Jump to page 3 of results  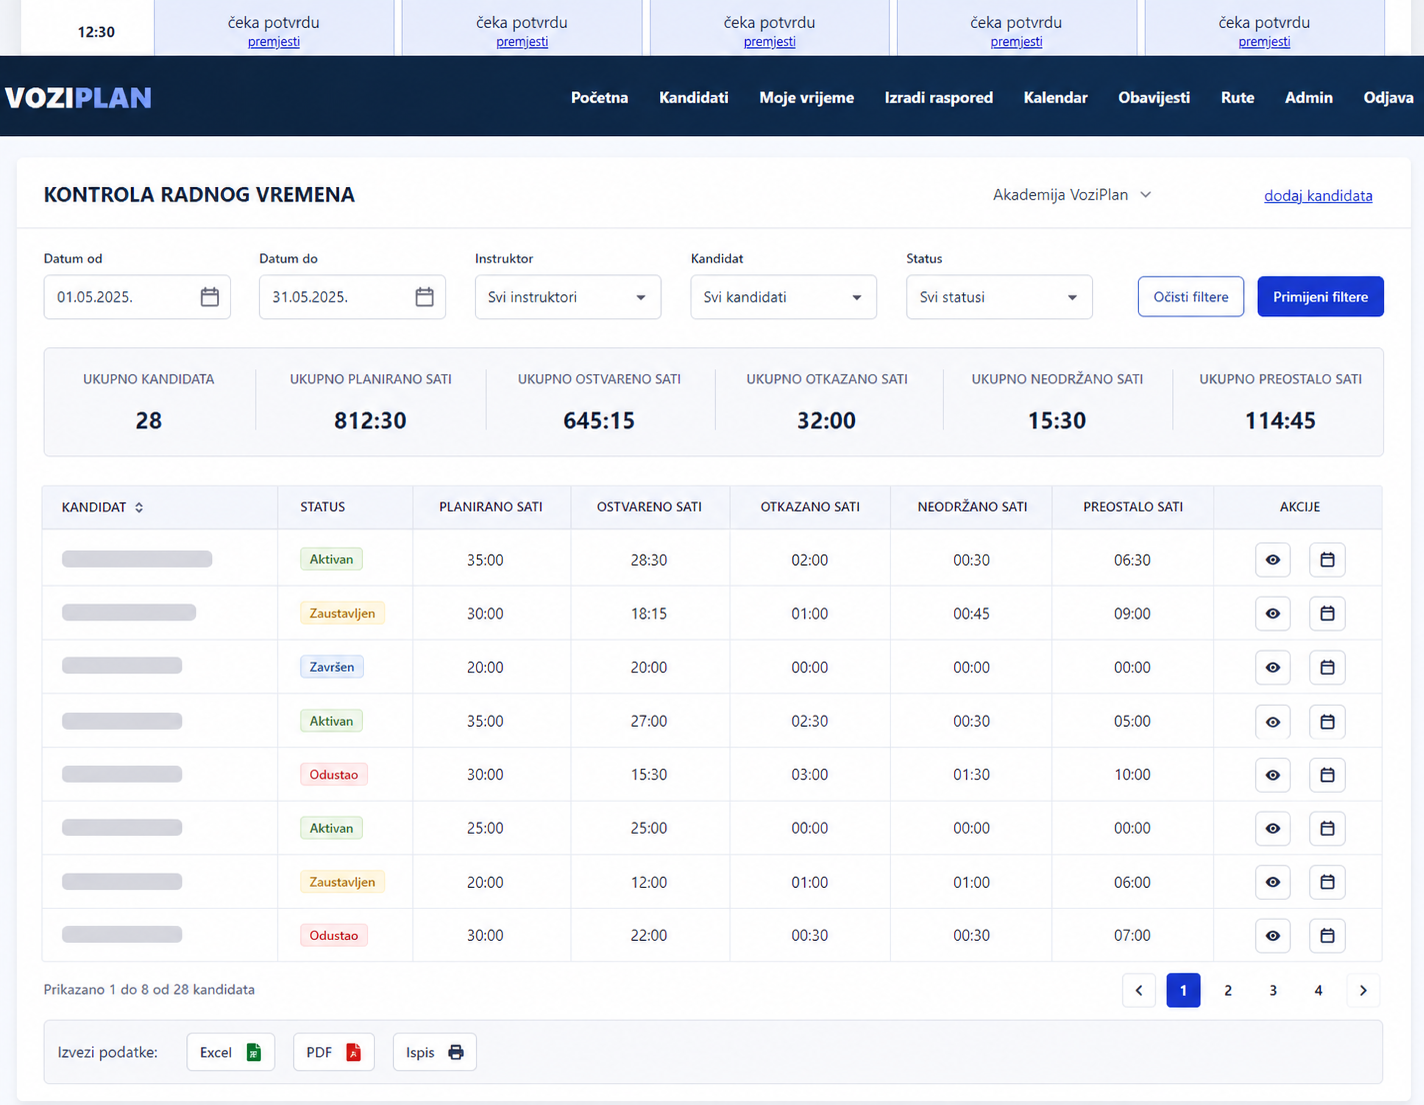pyautogui.click(x=1273, y=990)
